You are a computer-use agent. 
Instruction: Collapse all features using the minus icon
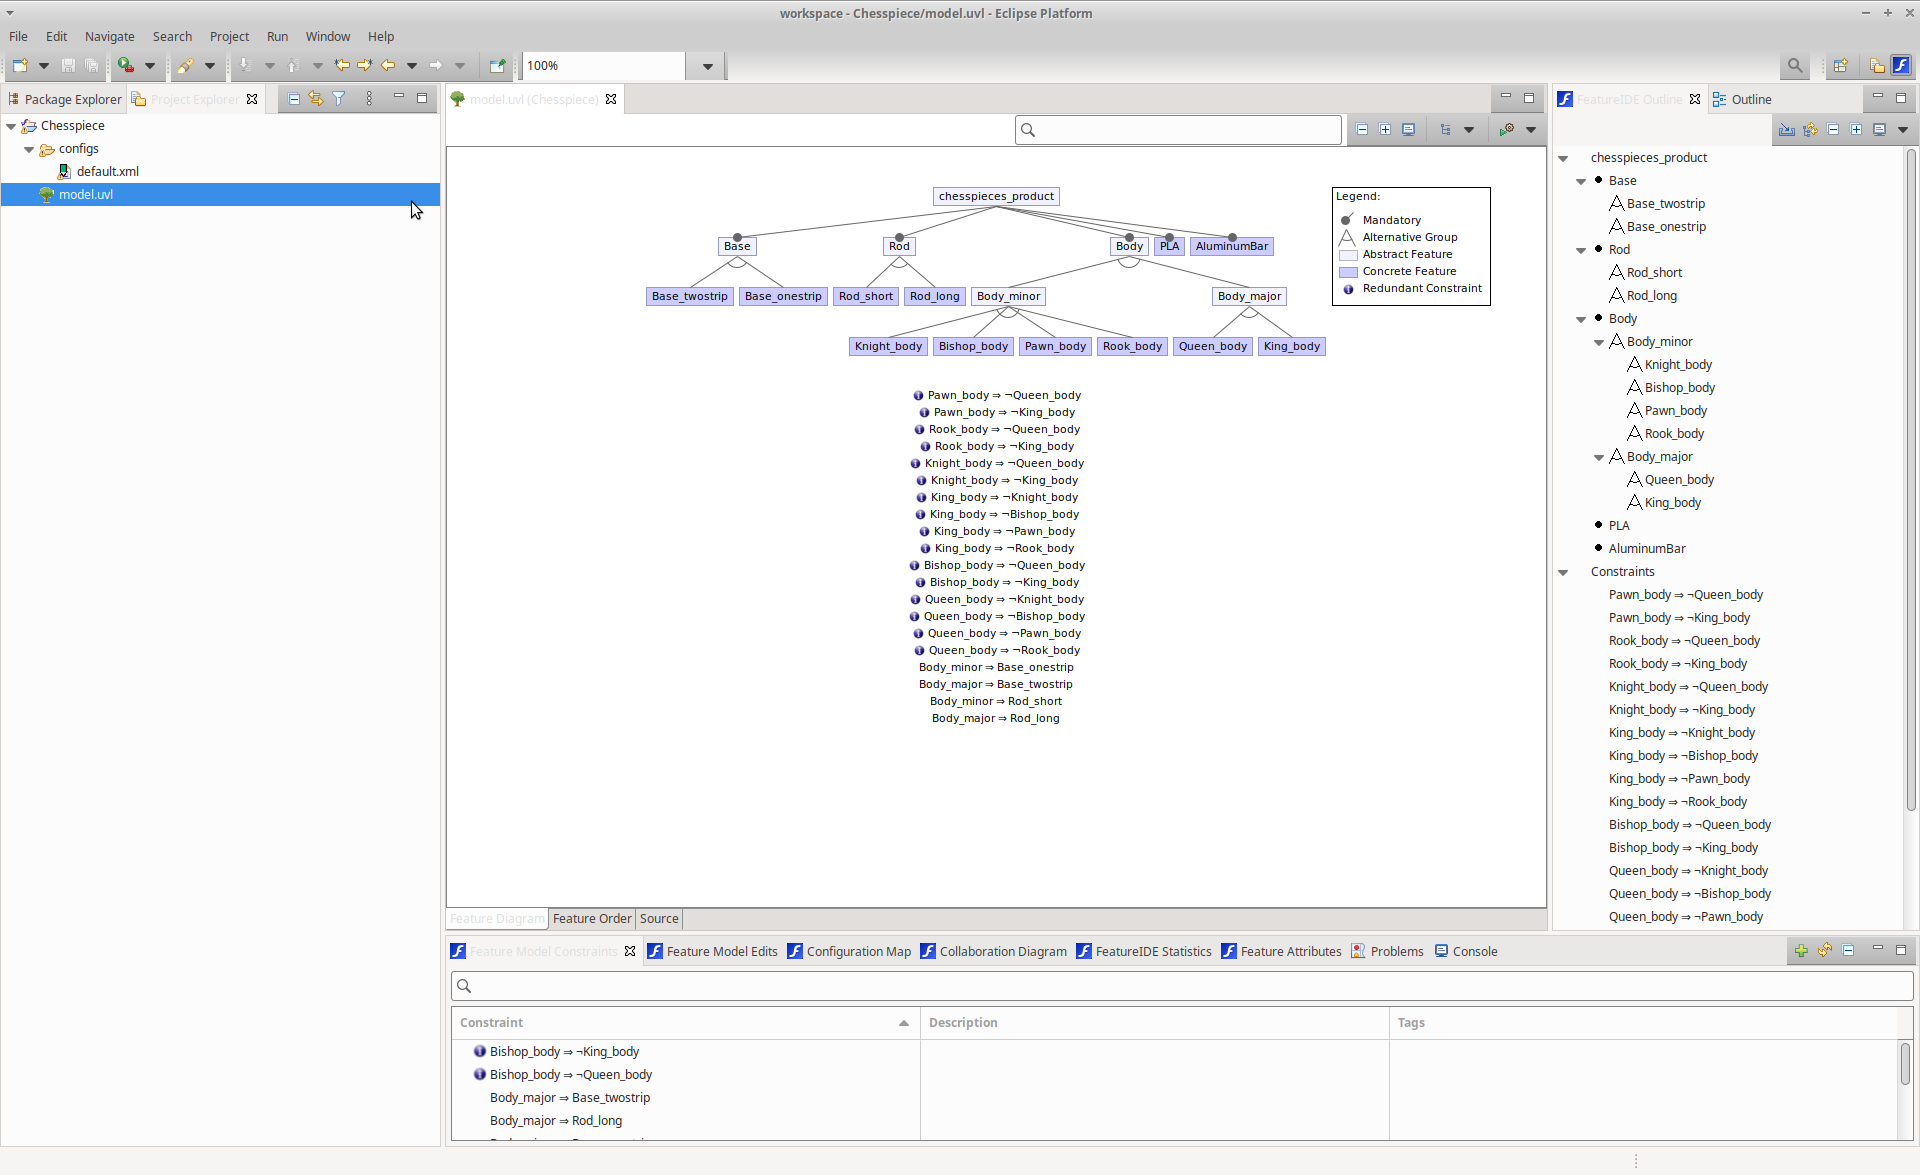pos(1362,129)
